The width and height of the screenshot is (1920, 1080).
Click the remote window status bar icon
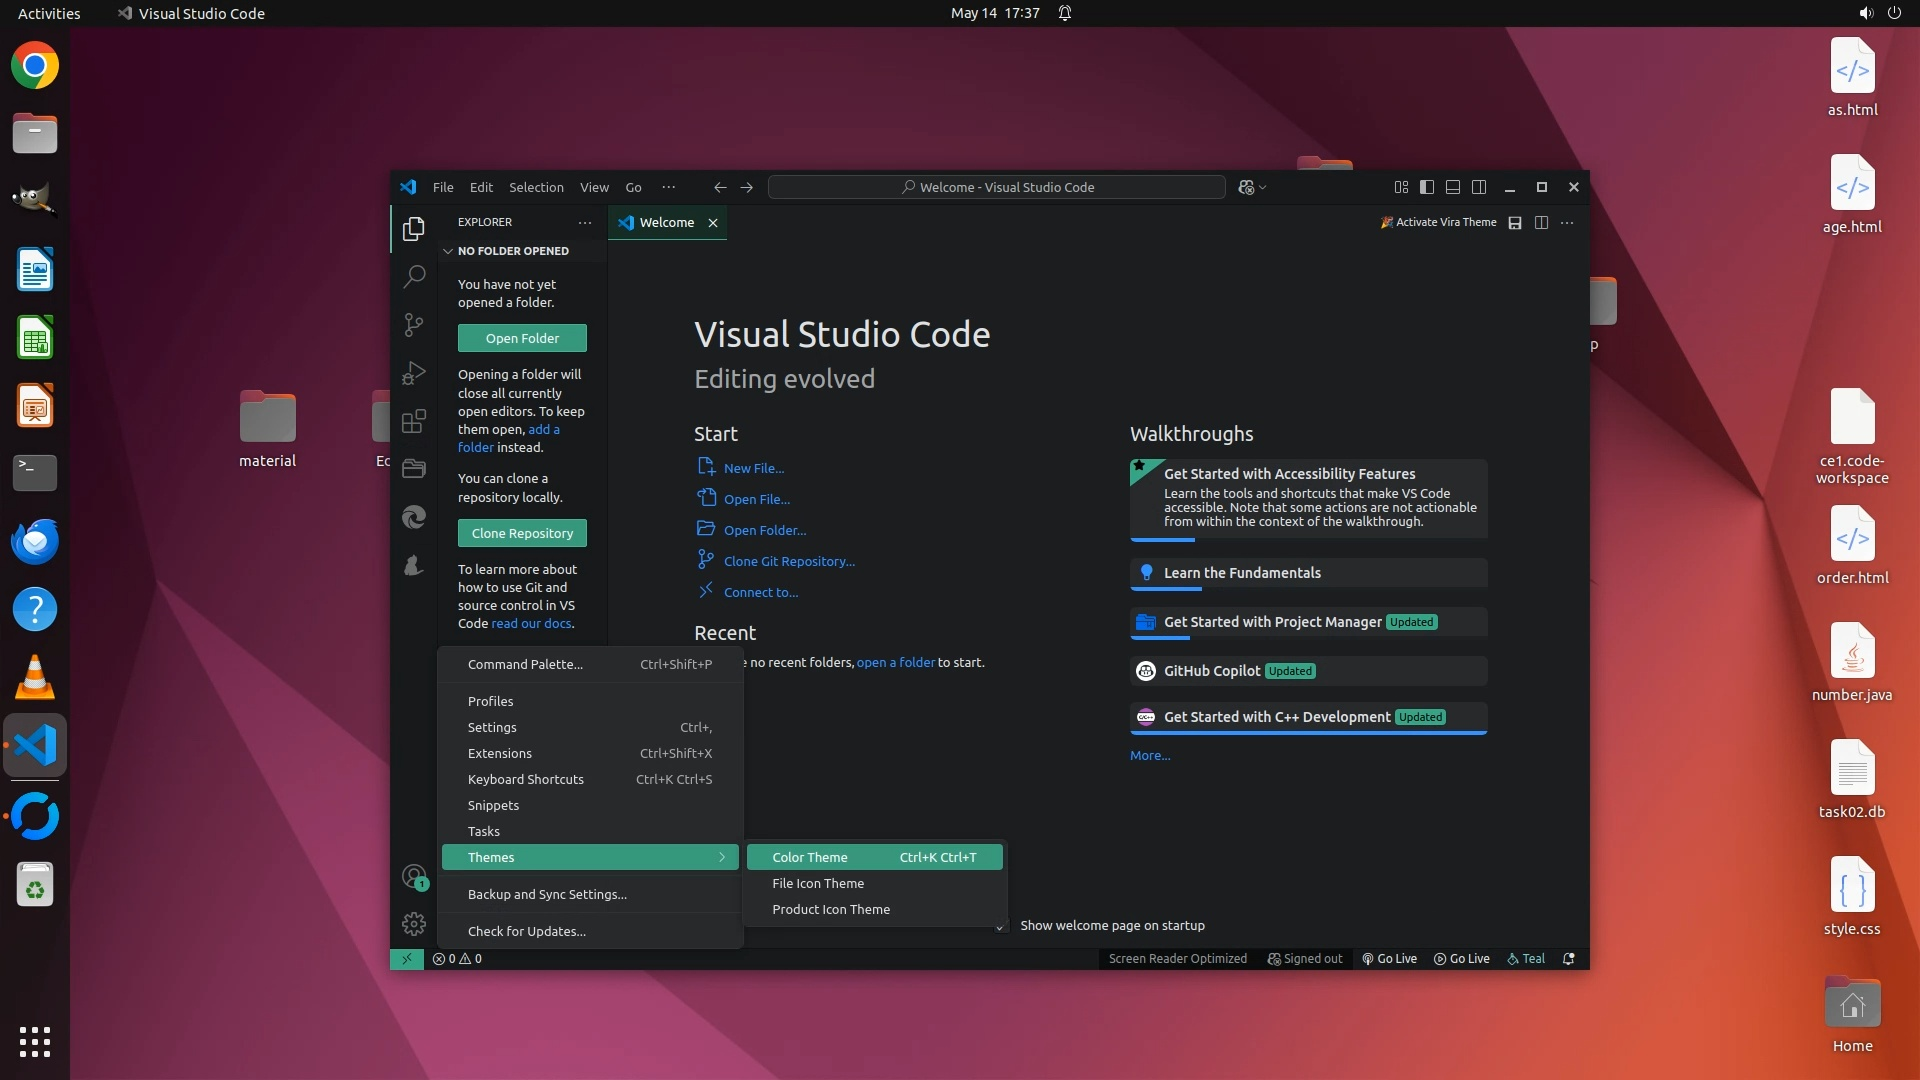(x=407, y=958)
